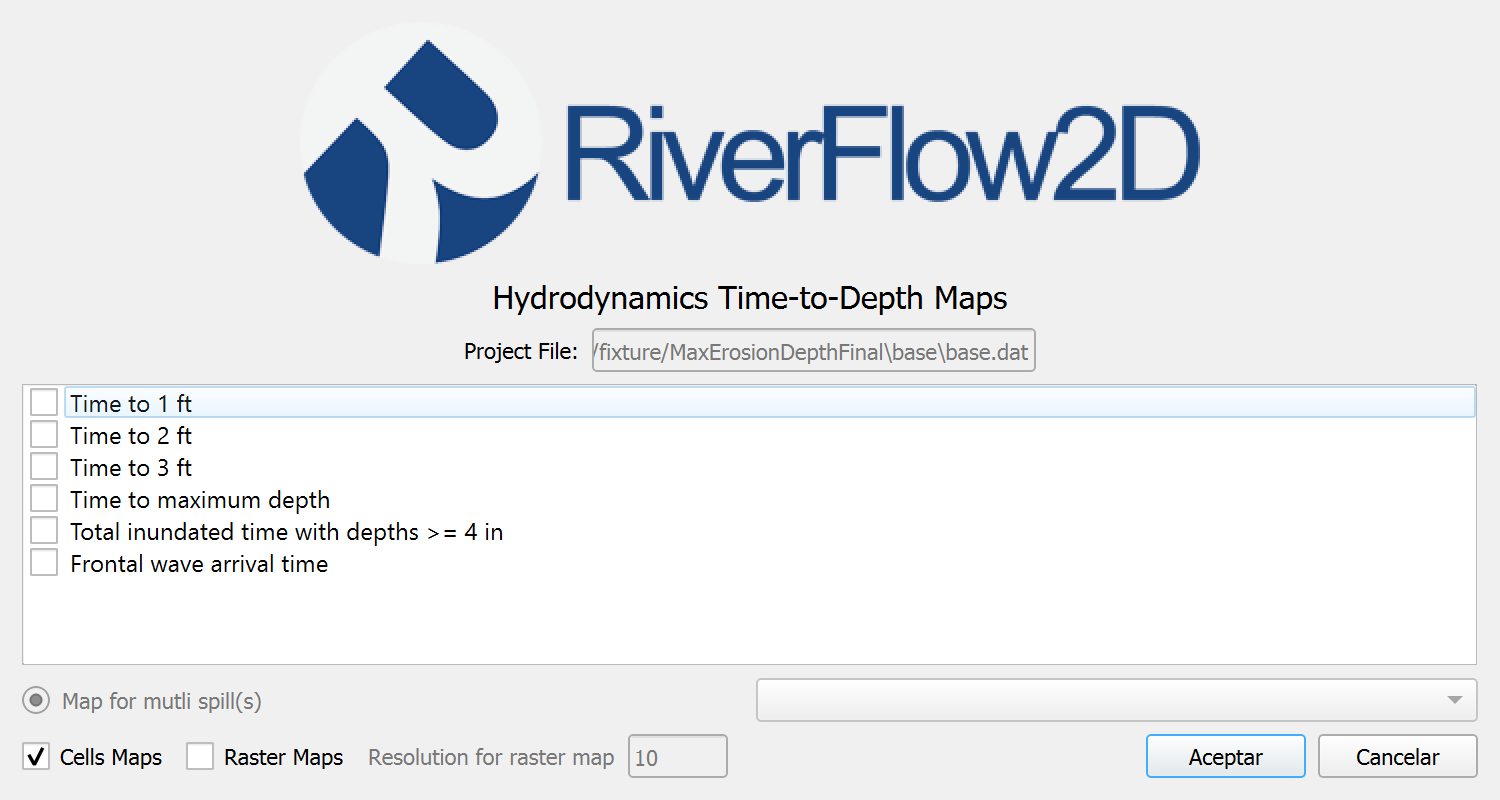The width and height of the screenshot is (1500, 800).
Task: Uncheck the Cells Maps checkbox
Action: click(36, 757)
